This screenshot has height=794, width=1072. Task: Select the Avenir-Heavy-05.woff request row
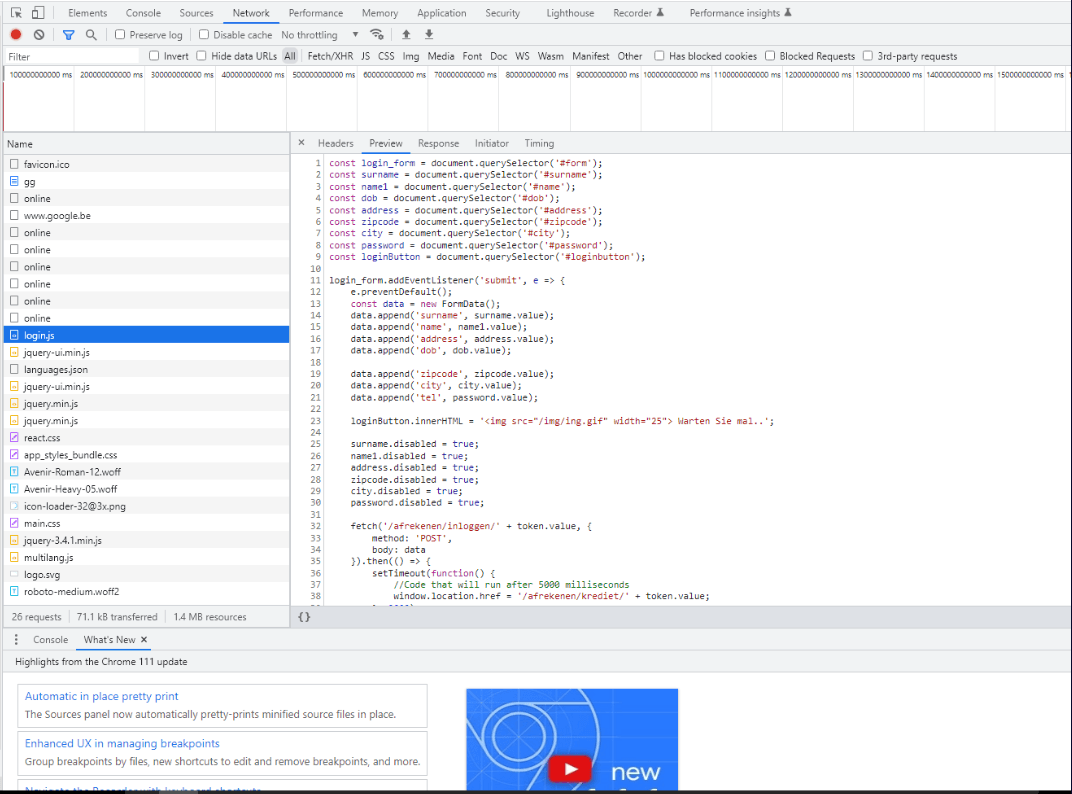(x=146, y=489)
